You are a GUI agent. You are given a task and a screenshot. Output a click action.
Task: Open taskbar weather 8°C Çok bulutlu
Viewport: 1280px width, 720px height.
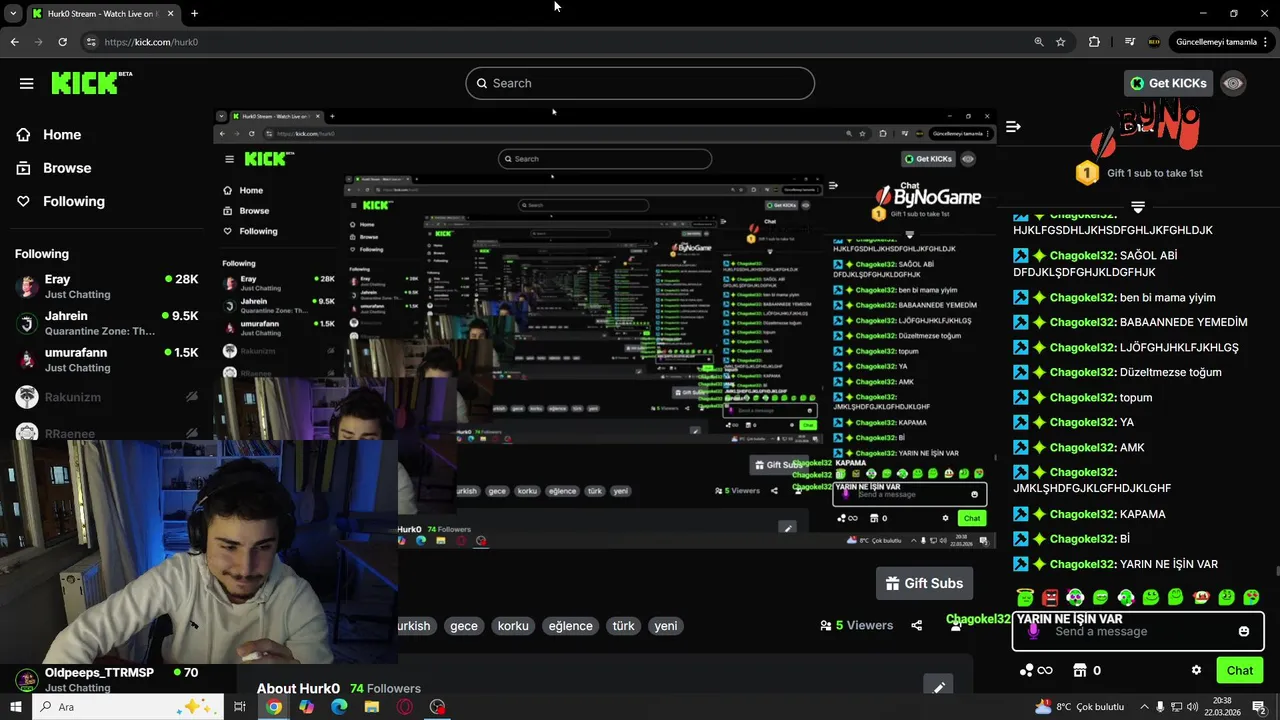[1079, 707]
